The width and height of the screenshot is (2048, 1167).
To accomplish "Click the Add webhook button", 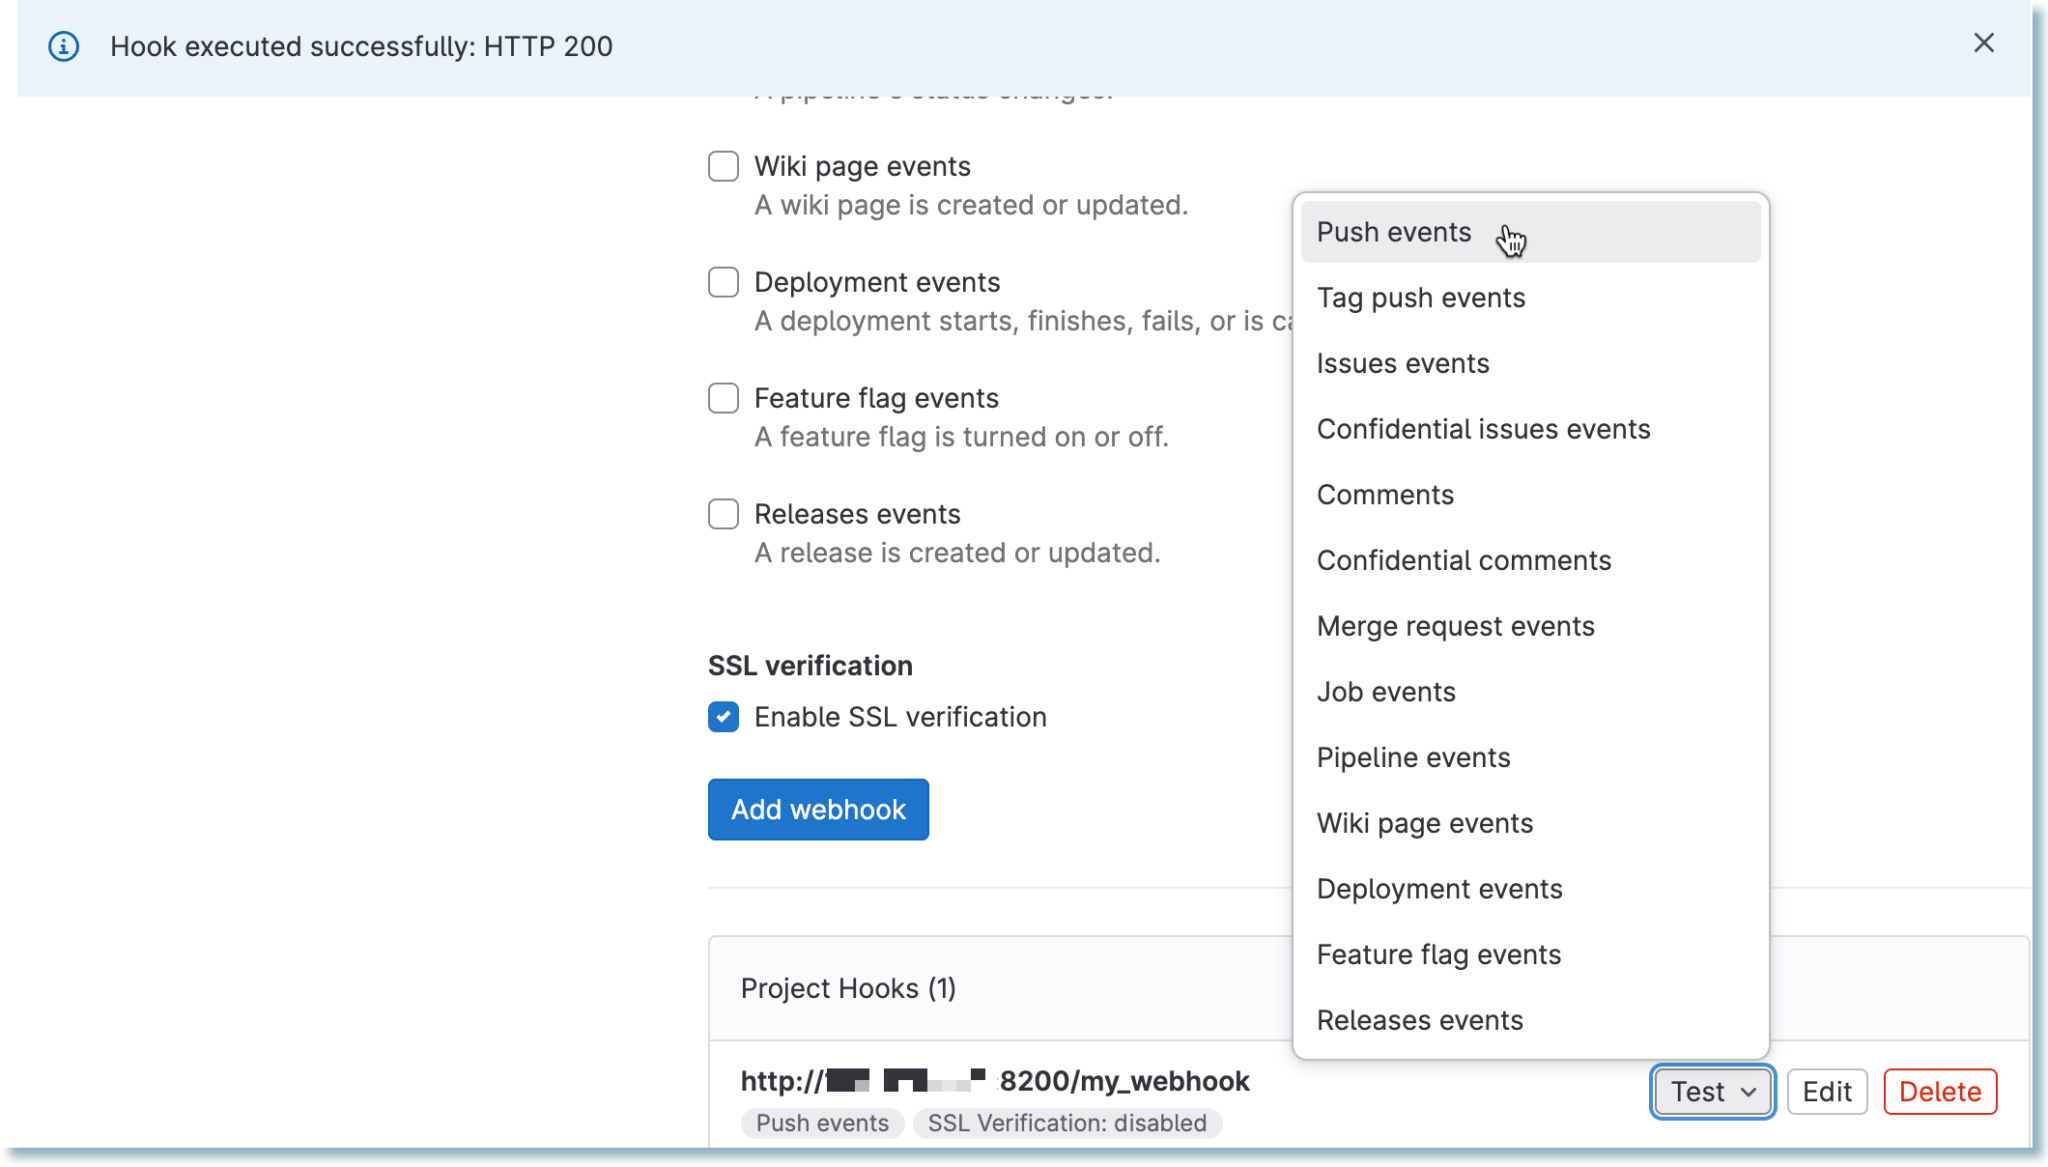I will pyautogui.click(x=818, y=809).
